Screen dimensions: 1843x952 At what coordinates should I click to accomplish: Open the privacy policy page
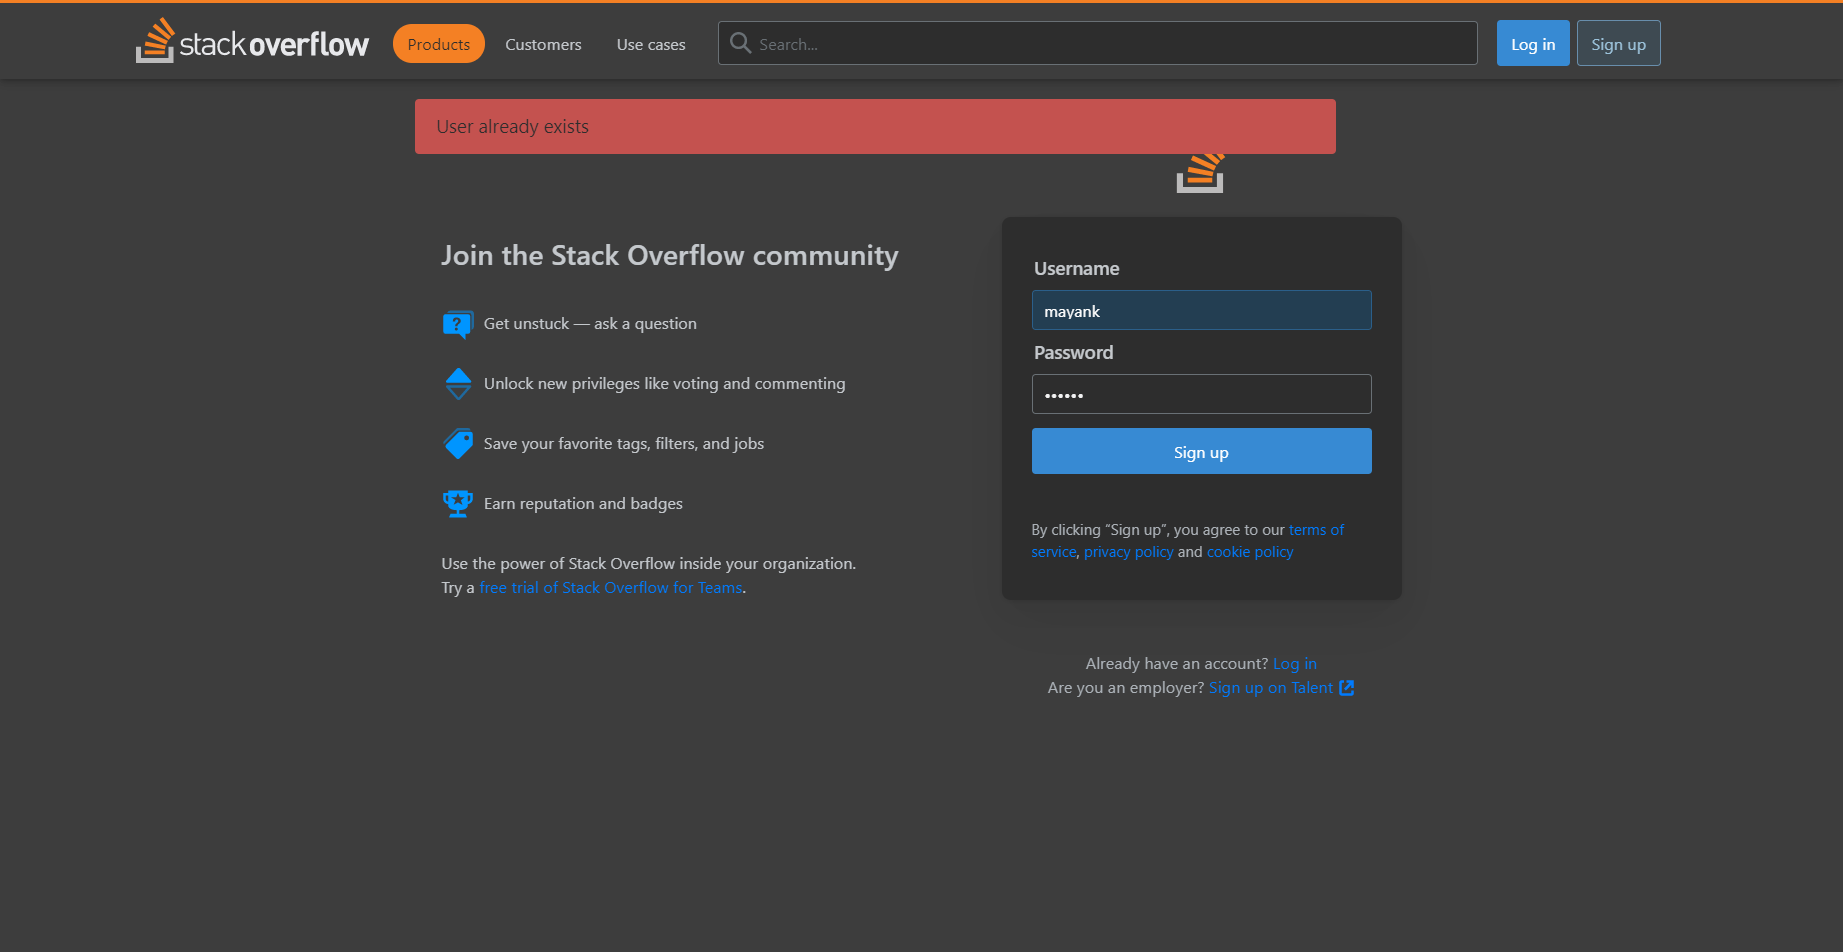pyautogui.click(x=1128, y=551)
